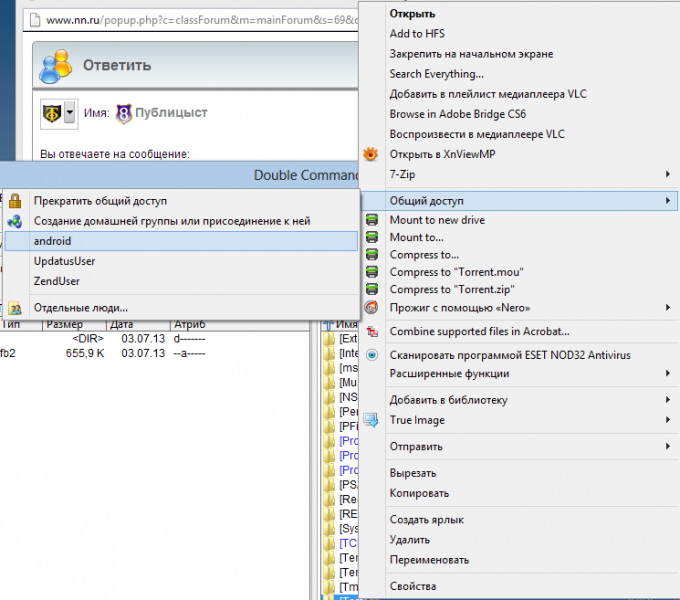Screen dimensions: 680x600
Task: Click the padlock icon for stopping sharing
Action: (15, 201)
